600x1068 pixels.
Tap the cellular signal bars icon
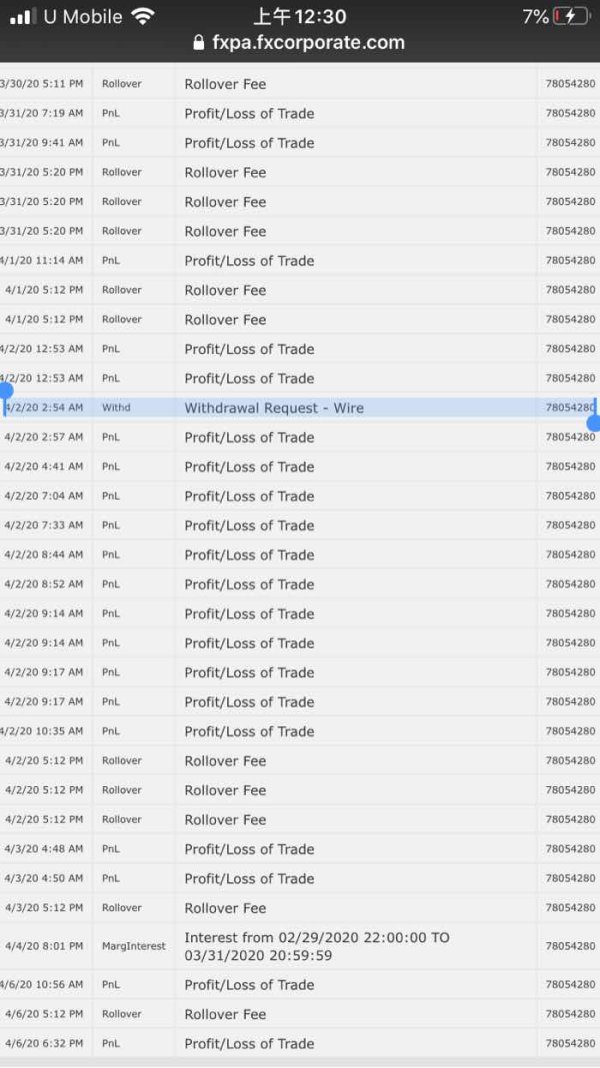tap(22, 17)
